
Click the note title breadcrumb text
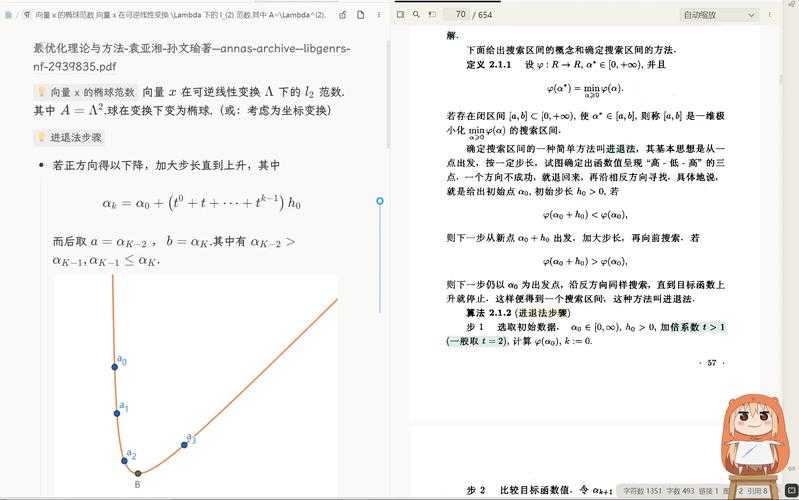180,15
